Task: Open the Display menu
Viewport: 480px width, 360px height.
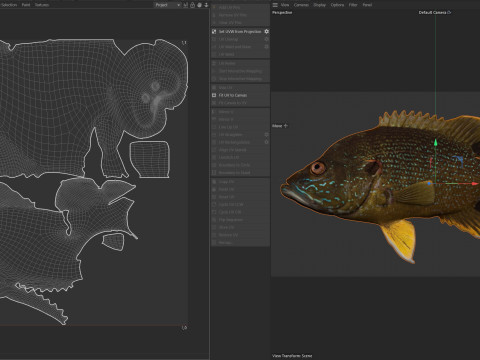Action: (319, 5)
